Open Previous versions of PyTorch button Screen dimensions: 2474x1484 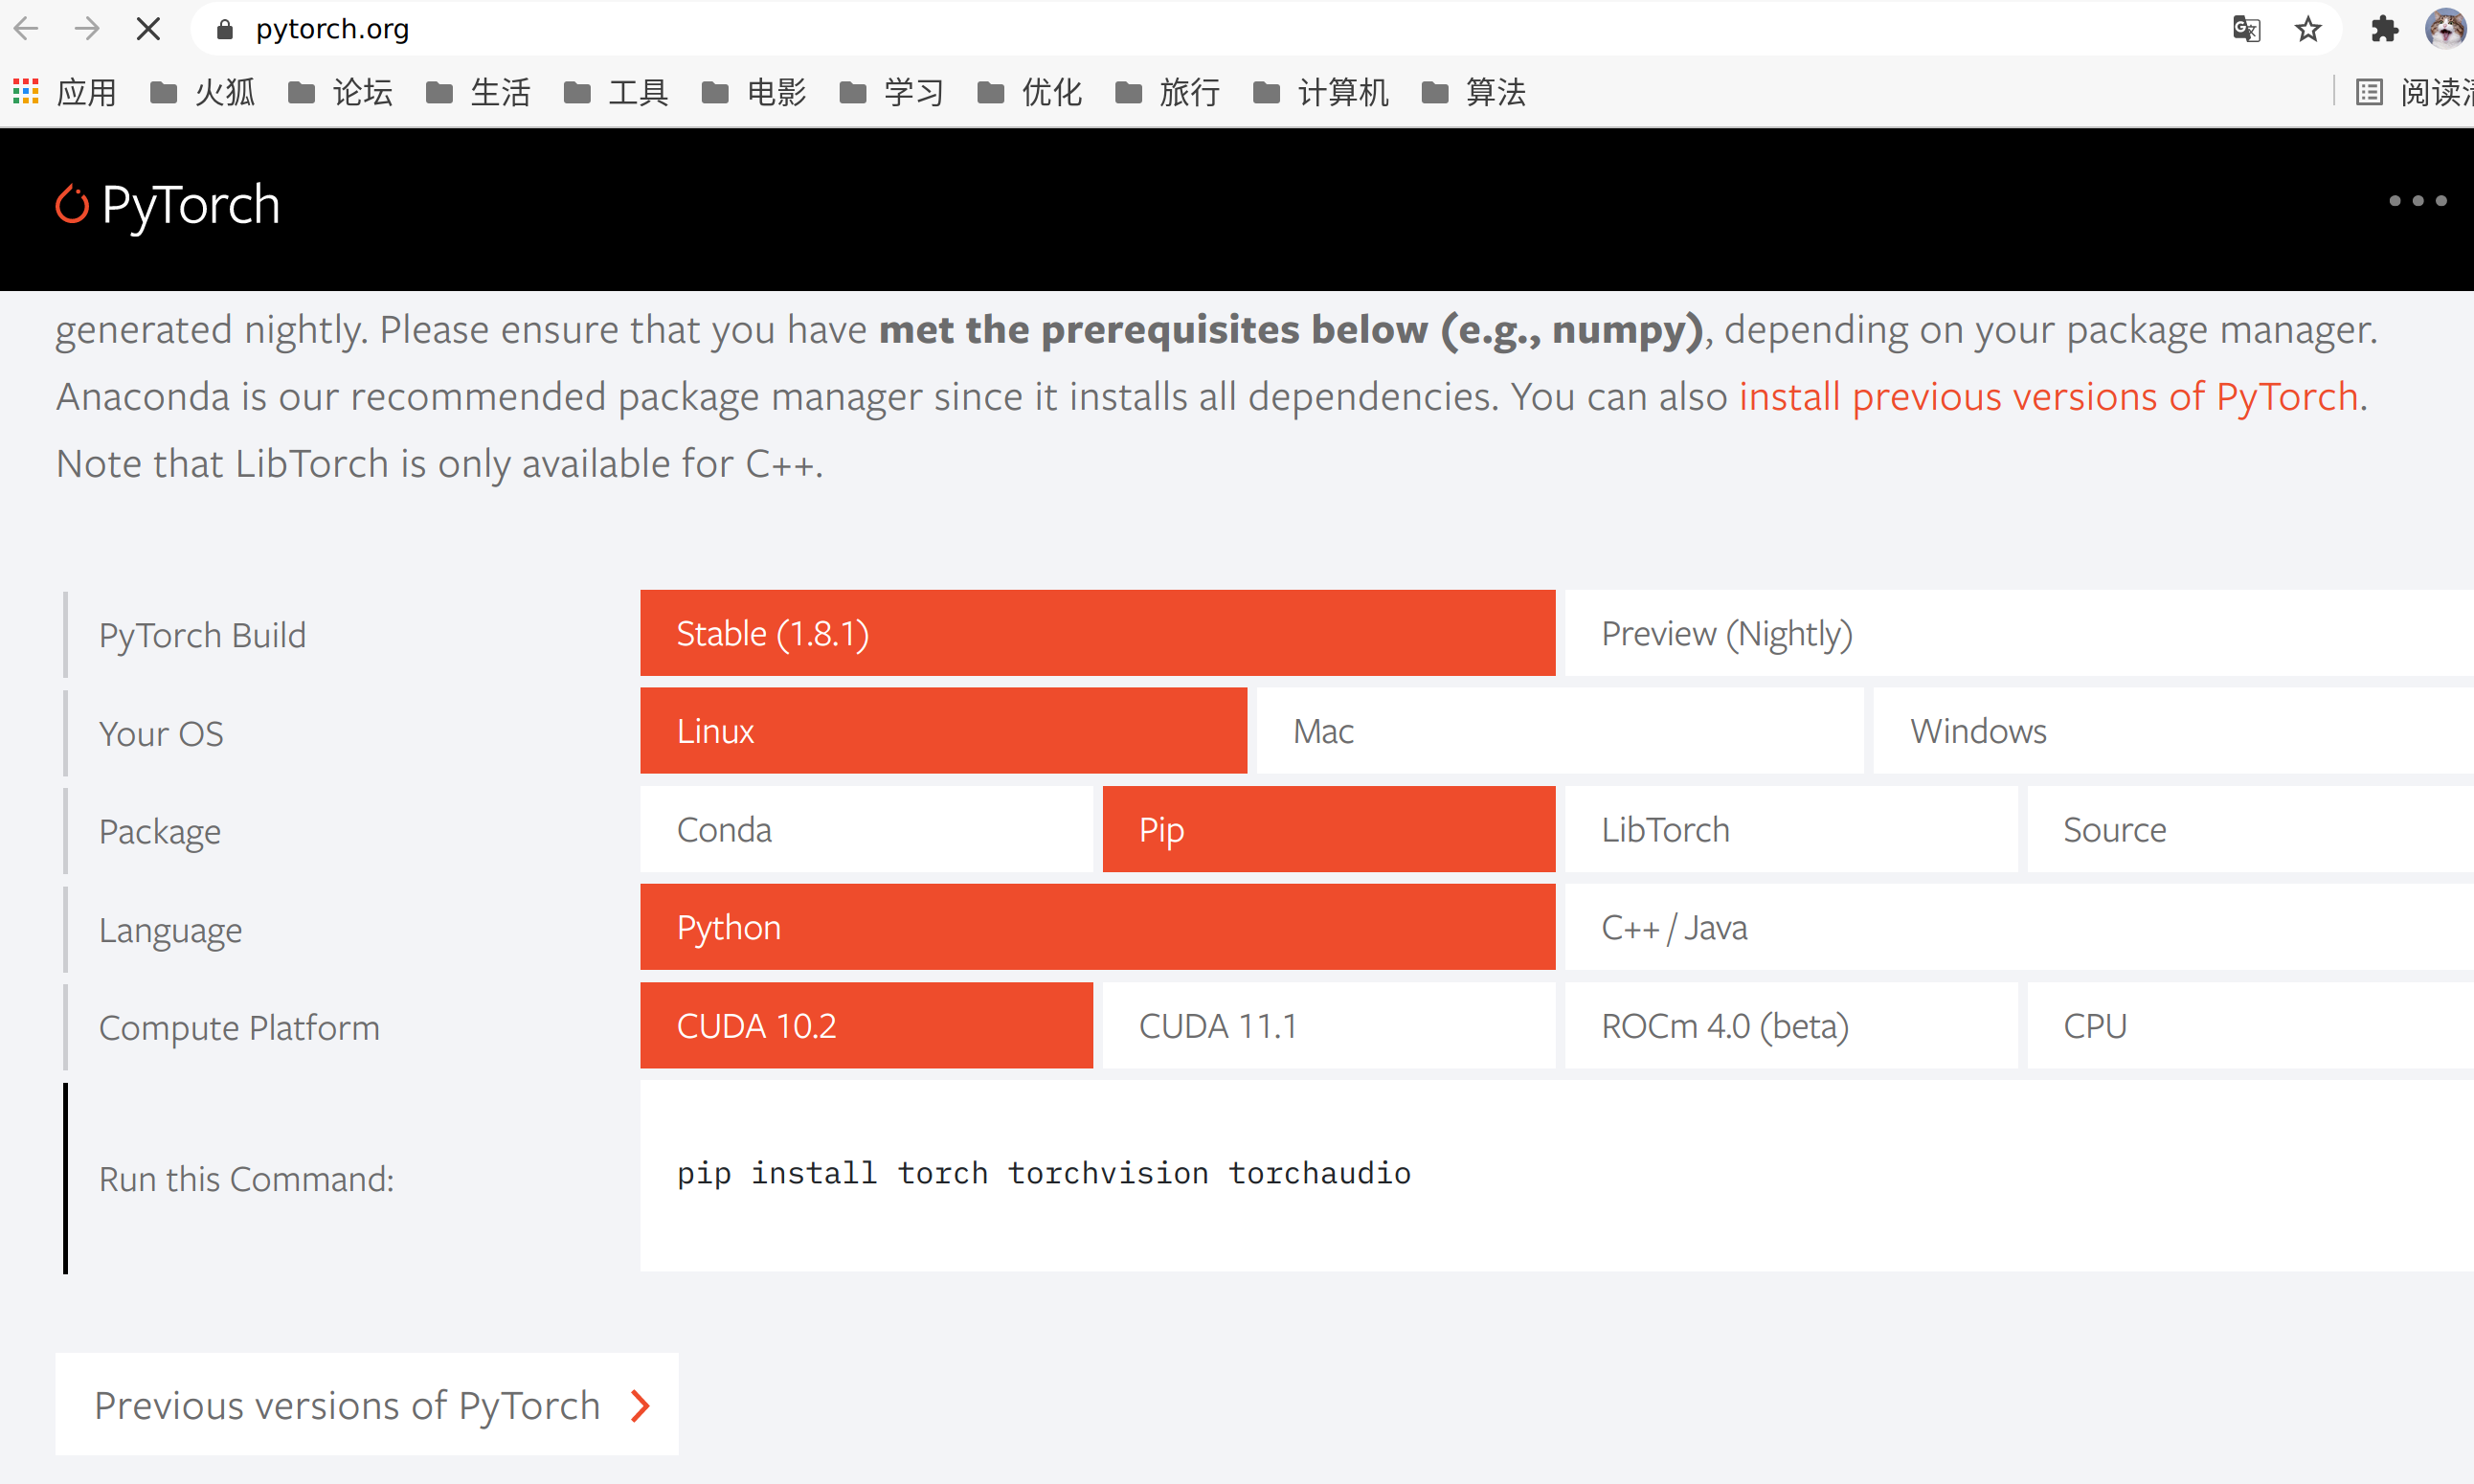(367, 1405)
